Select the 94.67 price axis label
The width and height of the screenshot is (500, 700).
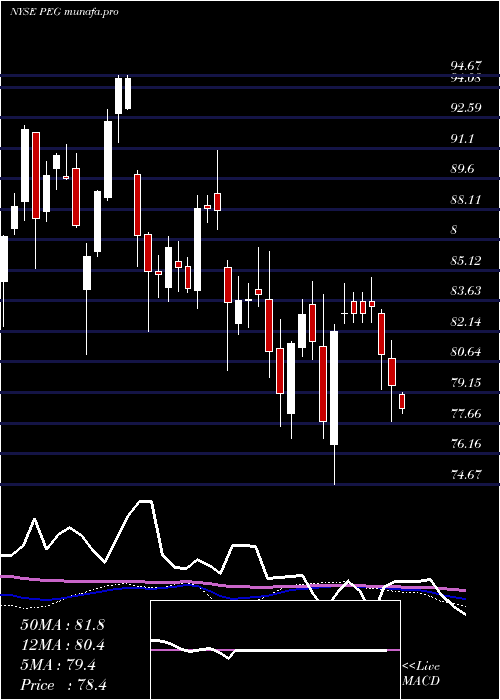[466, 66]
